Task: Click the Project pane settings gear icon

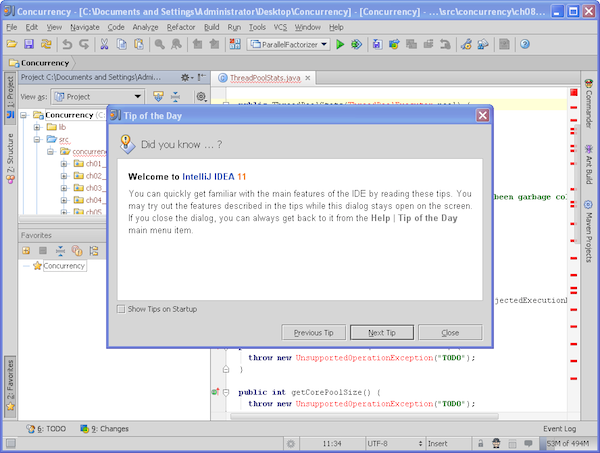Action: (x=201, y=97)
